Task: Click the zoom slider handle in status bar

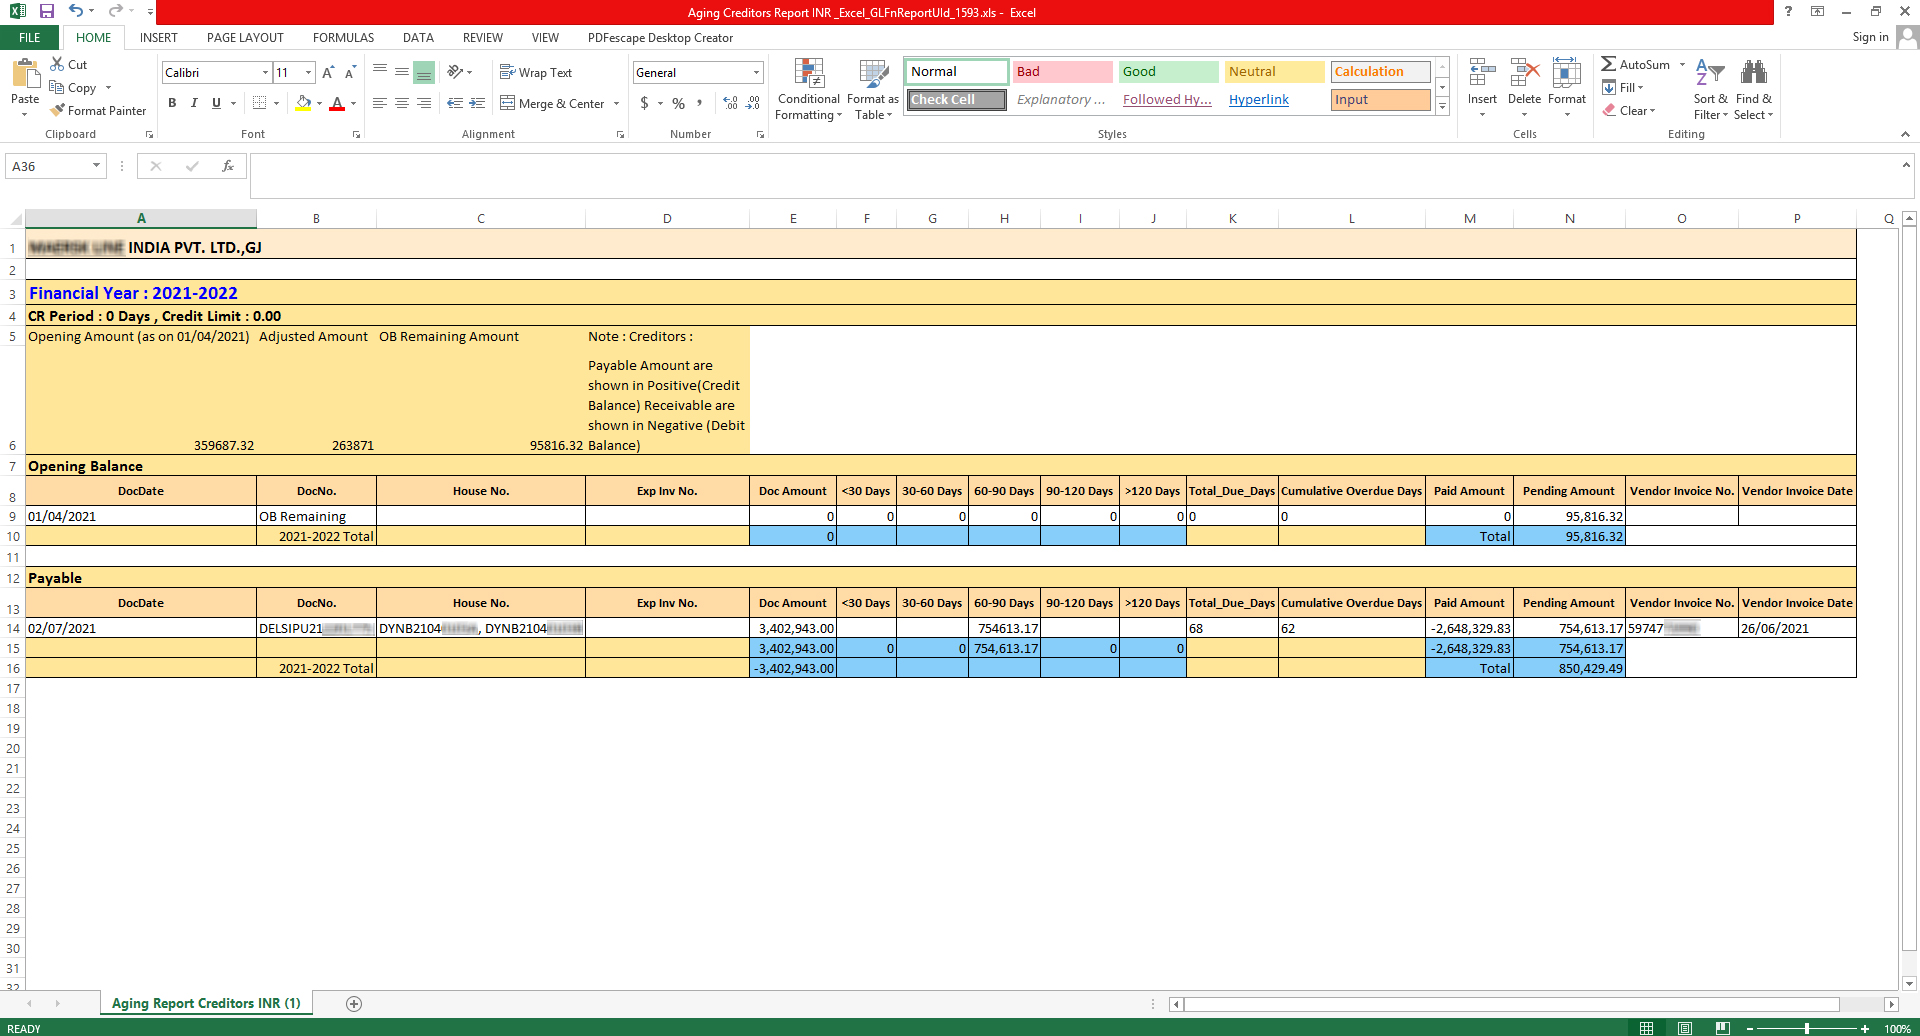Action: pos(1806,1029)
